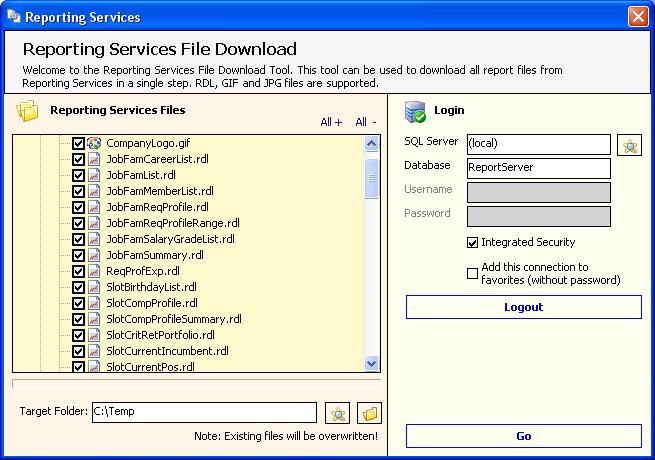This screenshot has width=655, height=460.
Task: Enable Add this connection to favorites checkbox
Action: tap(472, 273)
